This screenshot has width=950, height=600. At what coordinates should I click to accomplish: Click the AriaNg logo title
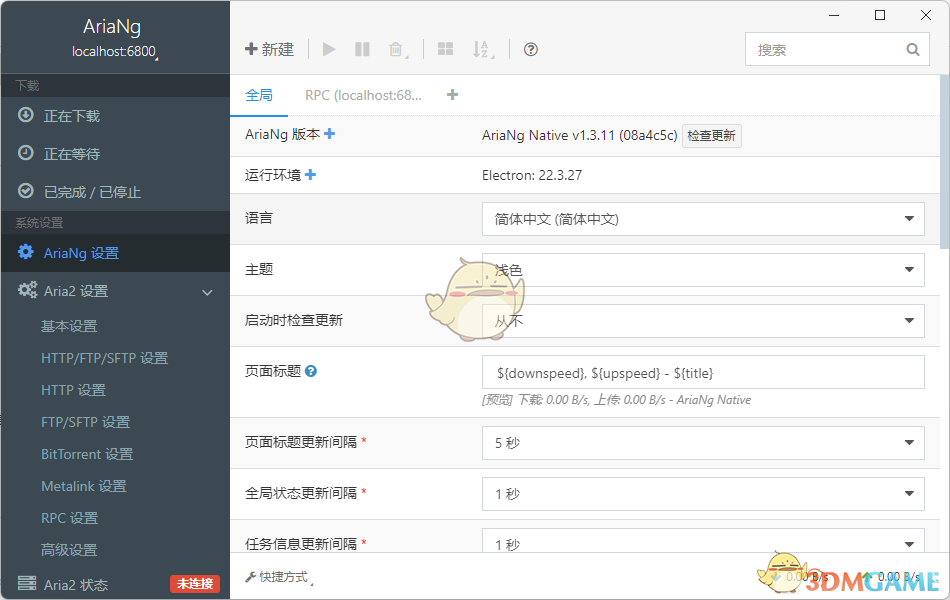coord(112,26)
